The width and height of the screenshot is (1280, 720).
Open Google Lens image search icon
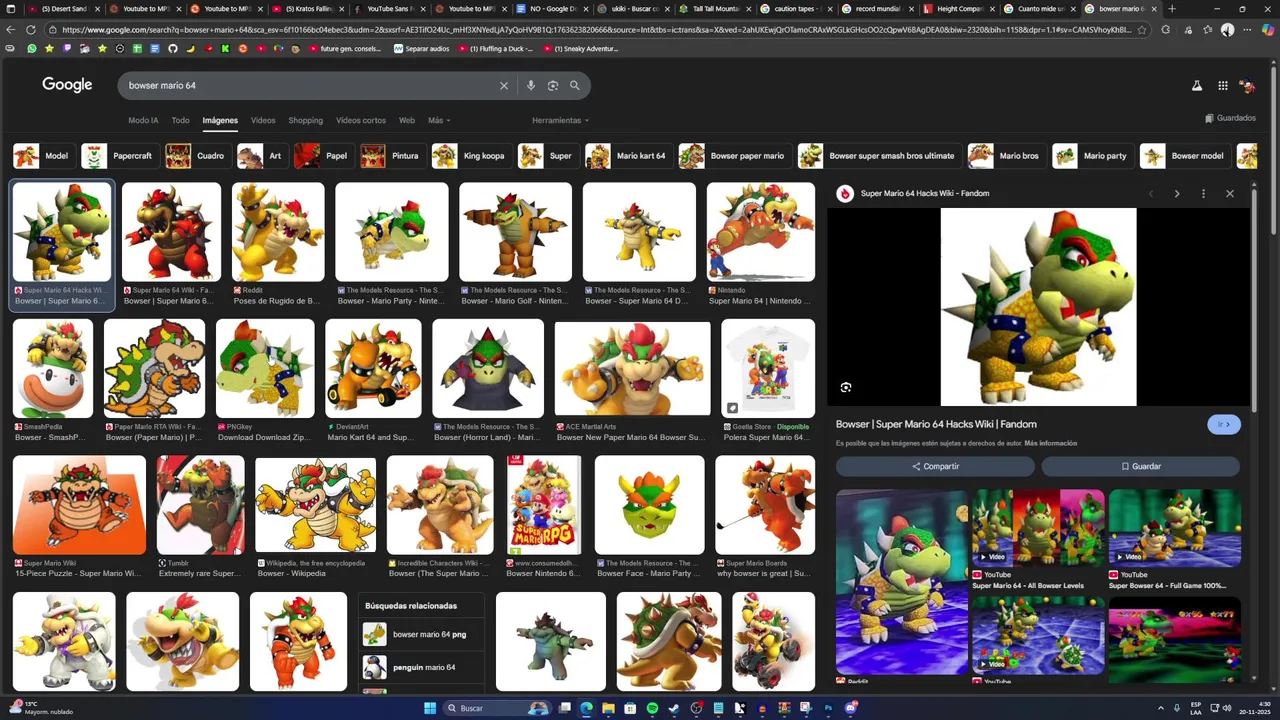(x=553, y=86)
